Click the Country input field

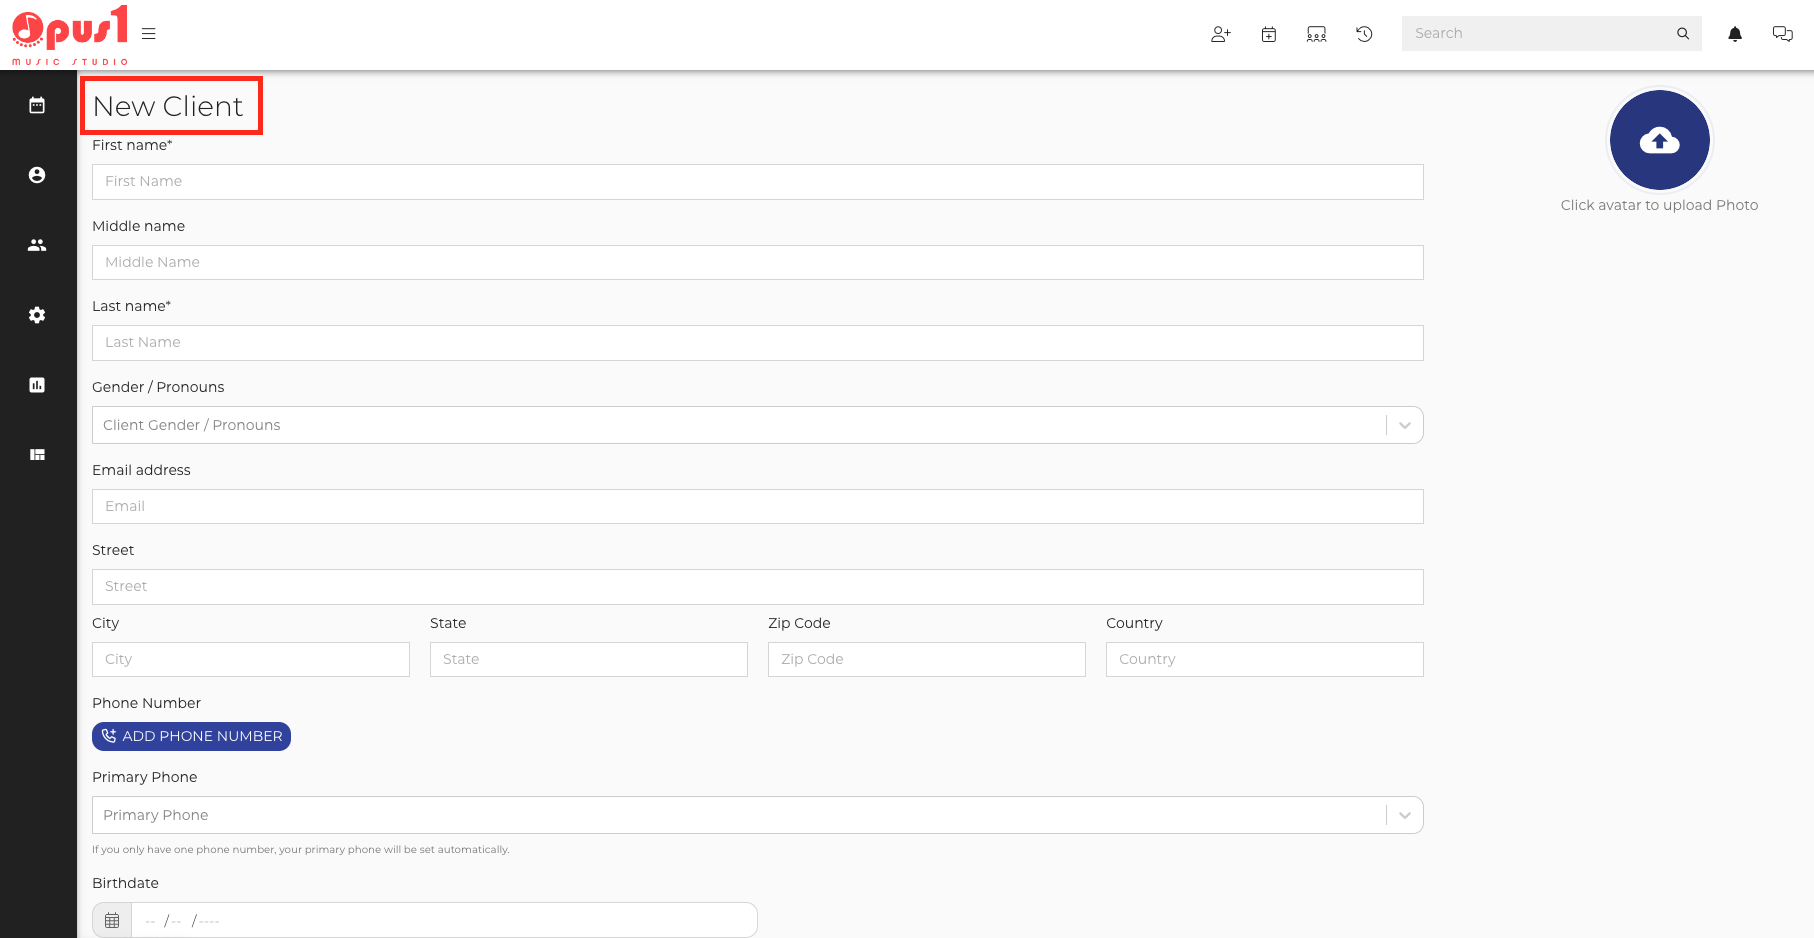click(1265, 659)
